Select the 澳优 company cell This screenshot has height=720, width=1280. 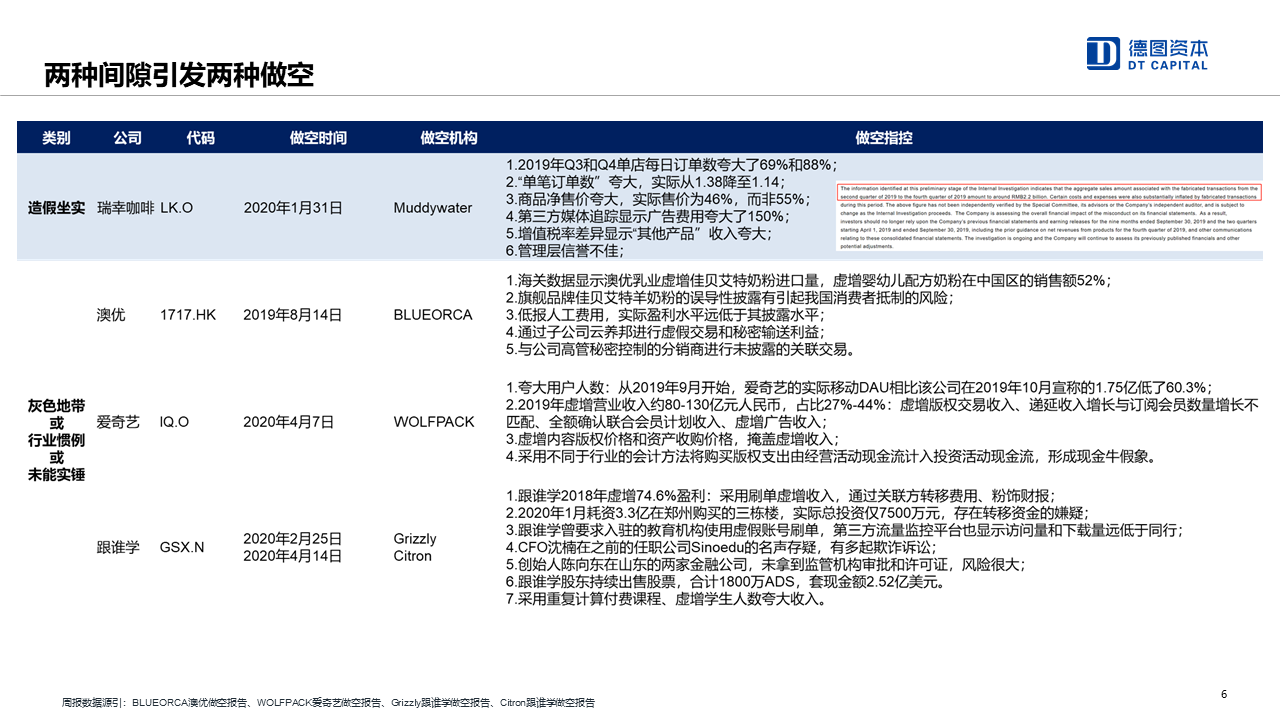(x=111, y=314)
